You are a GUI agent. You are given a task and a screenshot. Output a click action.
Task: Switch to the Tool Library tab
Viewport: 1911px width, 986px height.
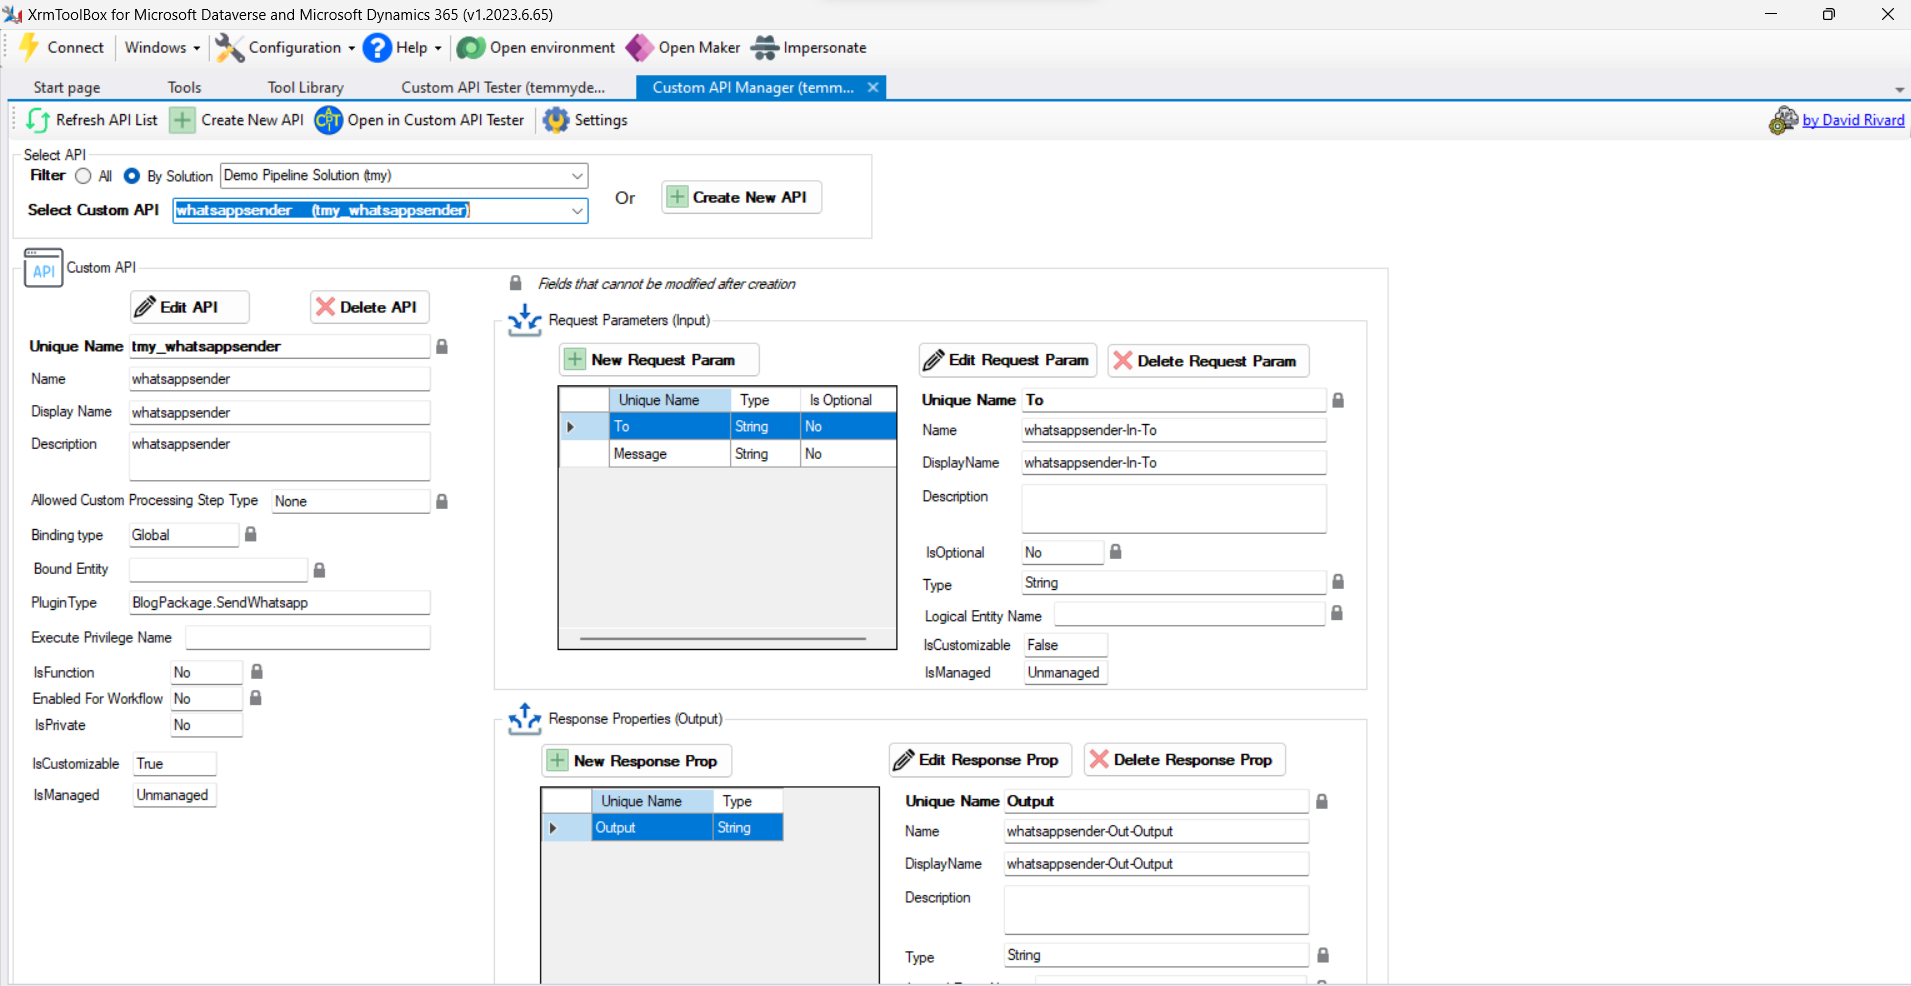(305, 88)
